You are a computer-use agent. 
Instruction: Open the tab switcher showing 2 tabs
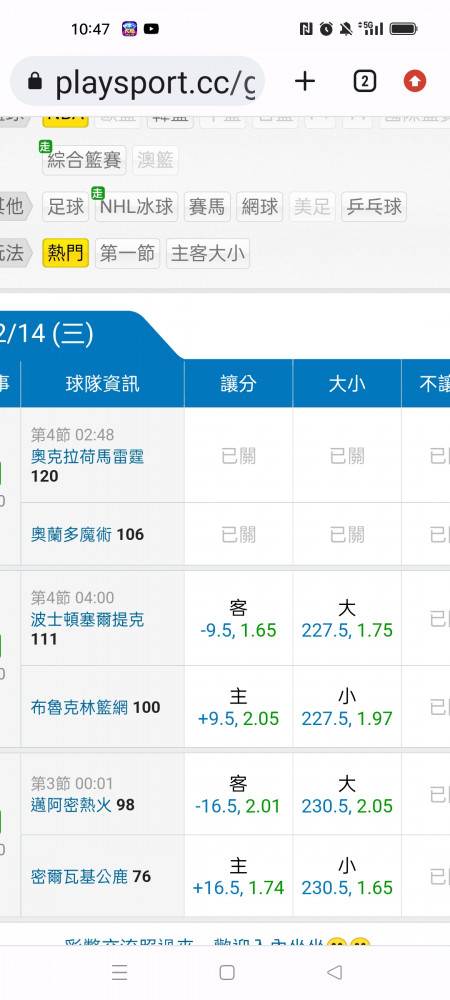[x=364, y=82]
